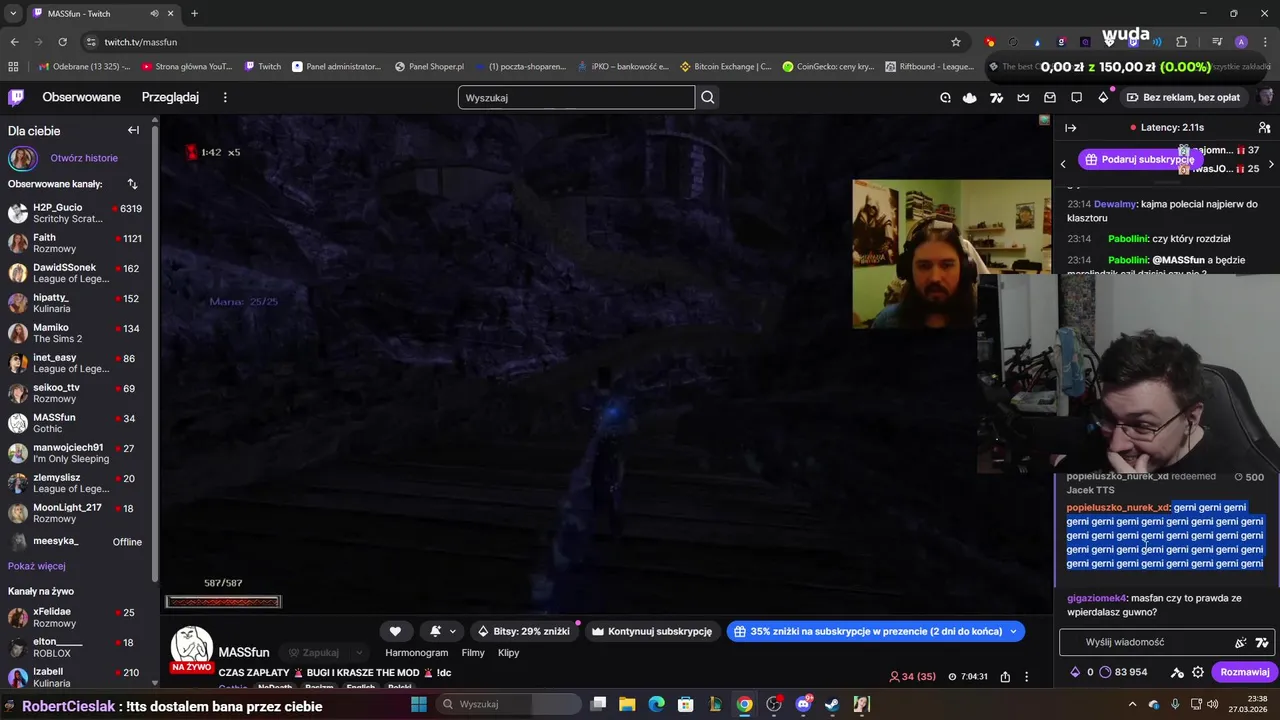Open the user avatar menu
The height and width of the screenshot is (720, 1280).
[x=1265, y=97]
